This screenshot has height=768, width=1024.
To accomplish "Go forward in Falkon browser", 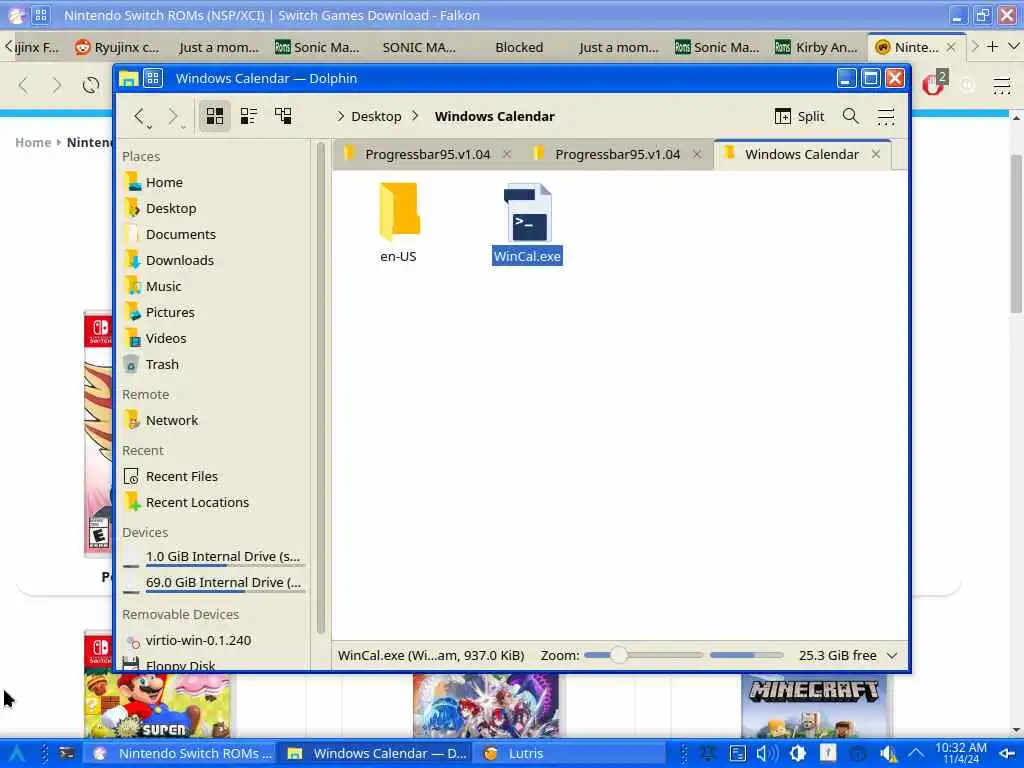I will click(57, 85).
